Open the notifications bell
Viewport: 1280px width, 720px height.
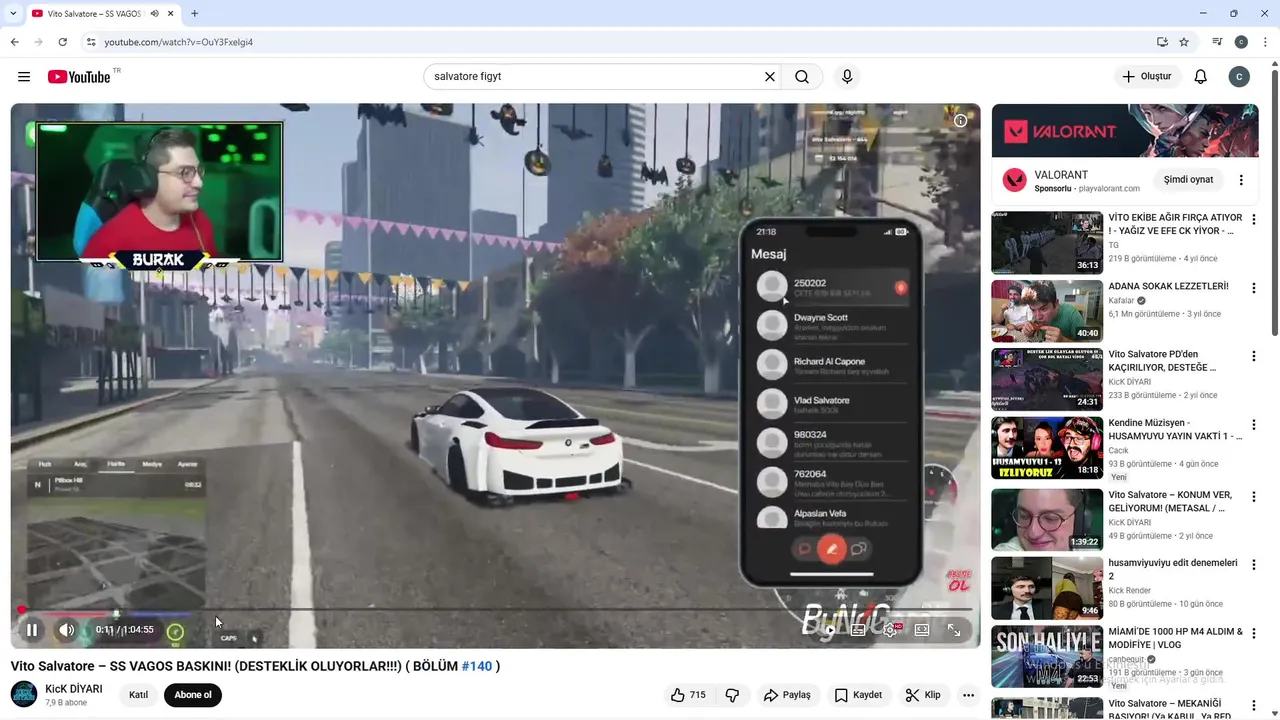1201,77
